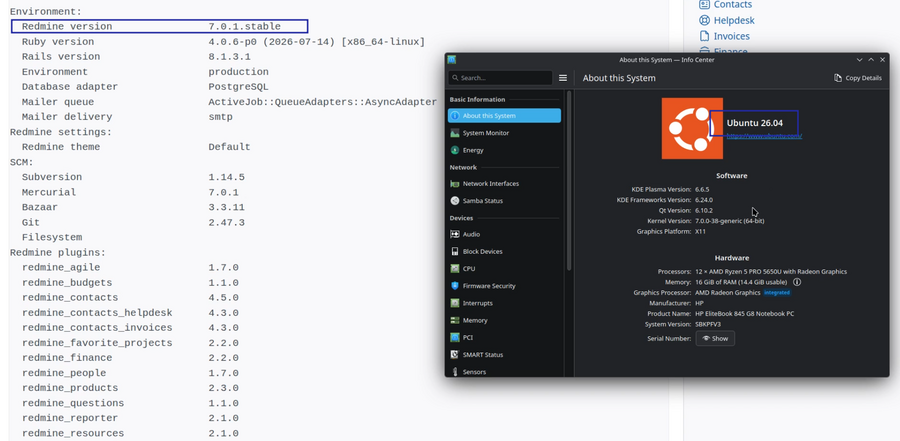This screenshot has height=441, width=900.
Task: Open System Monitor in Info Center sidebar
Action: (505, 133)
